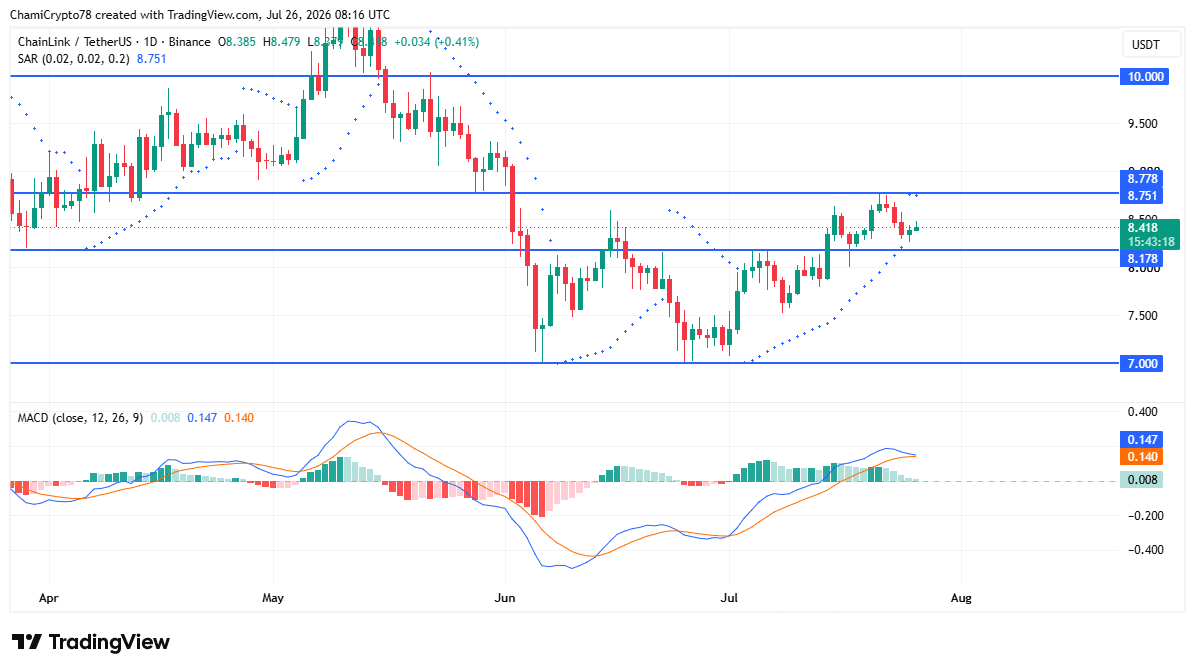Click signal line value 0.140 in legend
The image size is (1195, 672).
click(239, 418)
